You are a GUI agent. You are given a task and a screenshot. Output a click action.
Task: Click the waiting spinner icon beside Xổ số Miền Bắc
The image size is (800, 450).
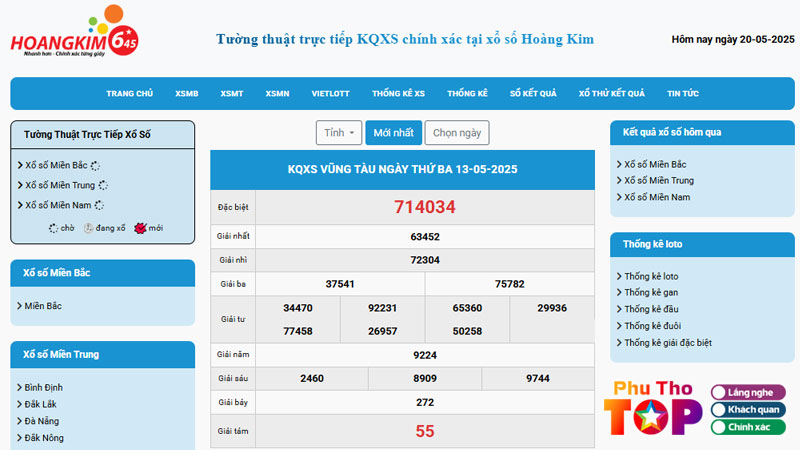tap(95, 166)
